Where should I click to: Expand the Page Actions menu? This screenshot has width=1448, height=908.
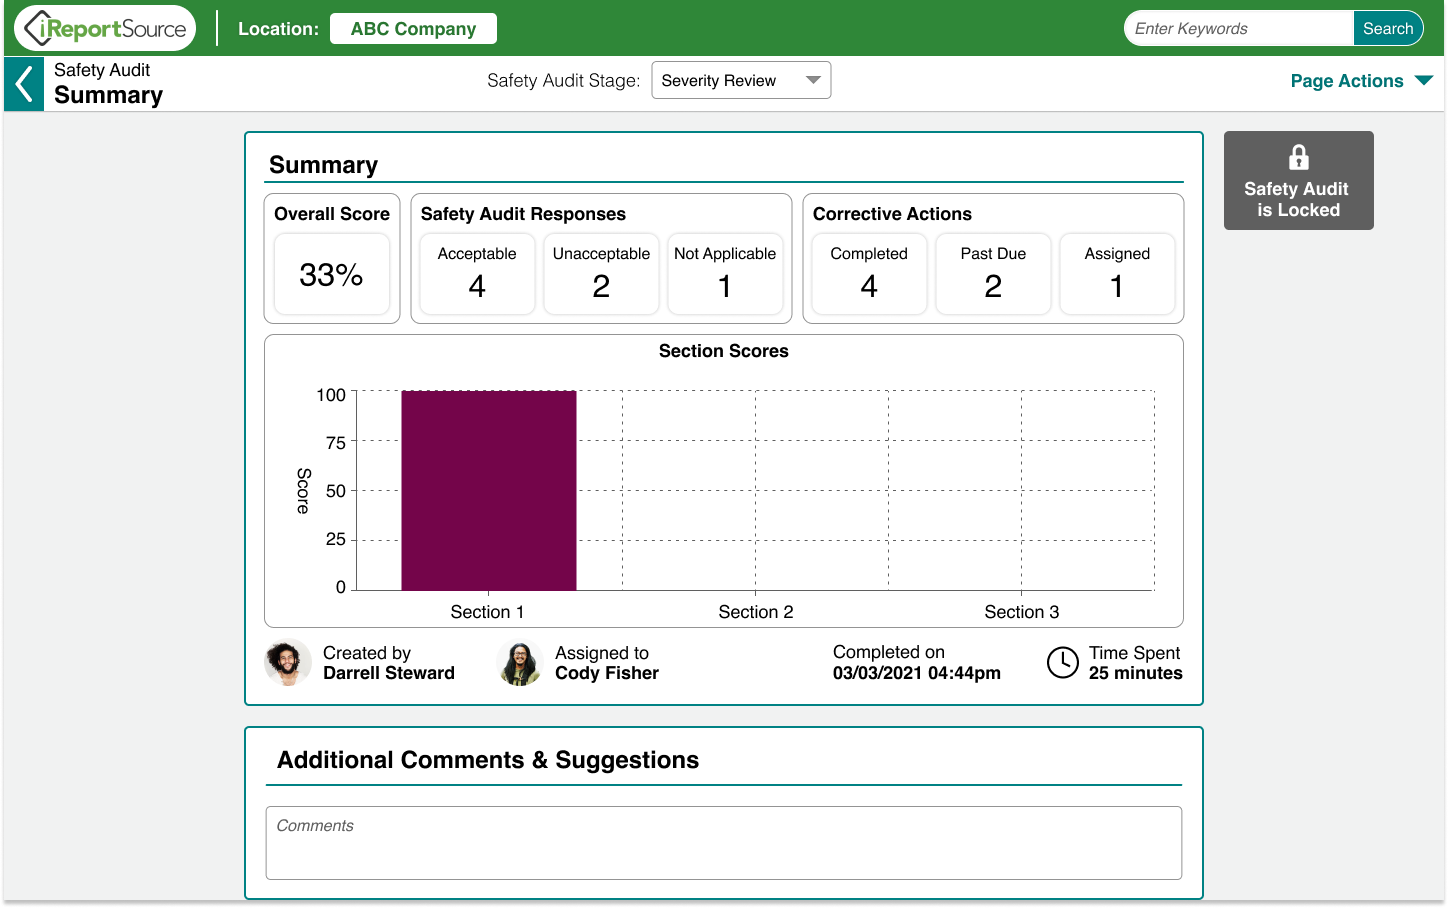click(x=1361, y=81)
